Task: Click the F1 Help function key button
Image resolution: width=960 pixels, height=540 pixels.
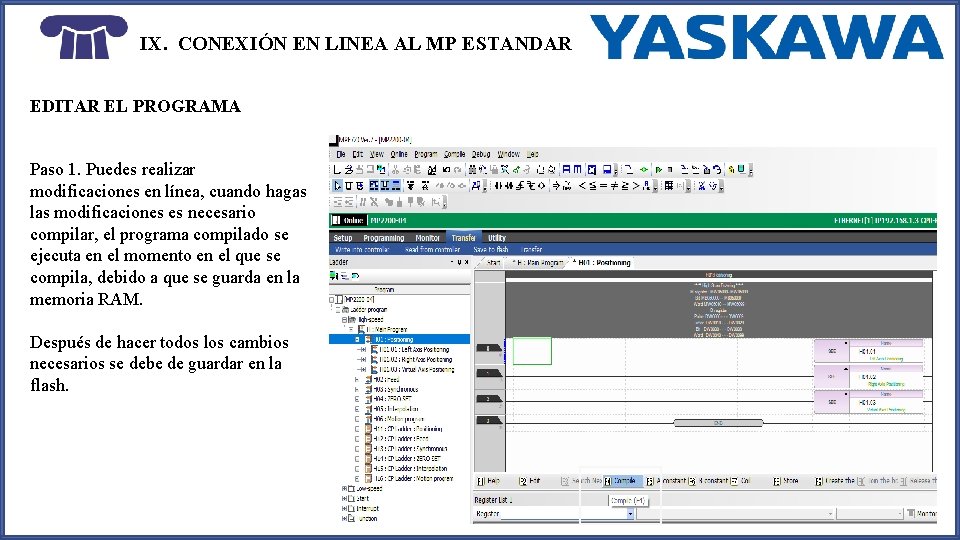Action: pyautogui.click(x=489, y=481)
